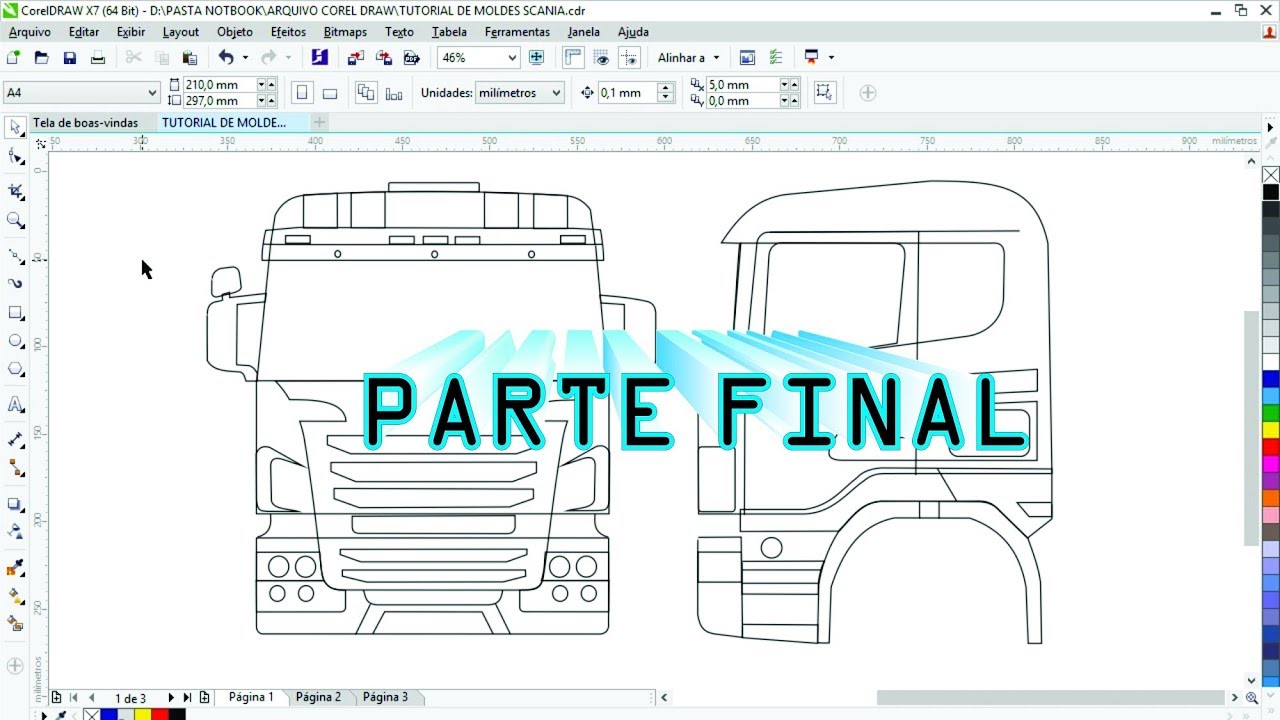Screen dimensions: 1280x720
Task: Select the Artistic Media tool
Action: pos(15,284)
